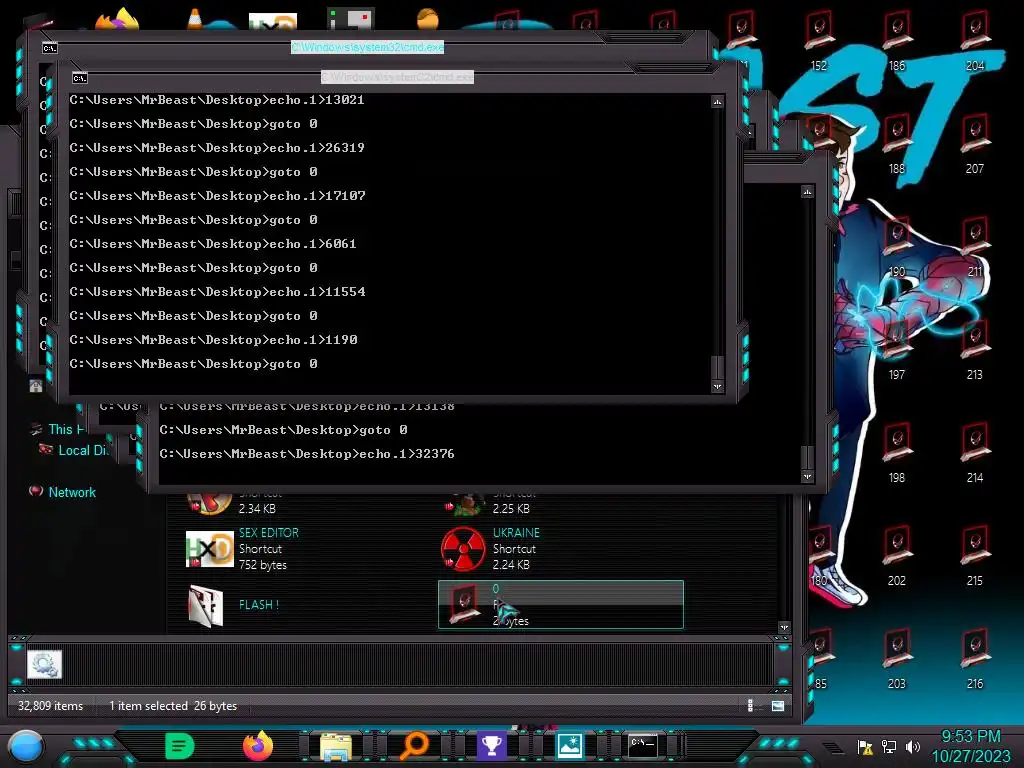This screenshot has width=1024, height=768.
Task: Select the UKRAINE radiation shortcut in Explorer
Action: tap(491, 549)
